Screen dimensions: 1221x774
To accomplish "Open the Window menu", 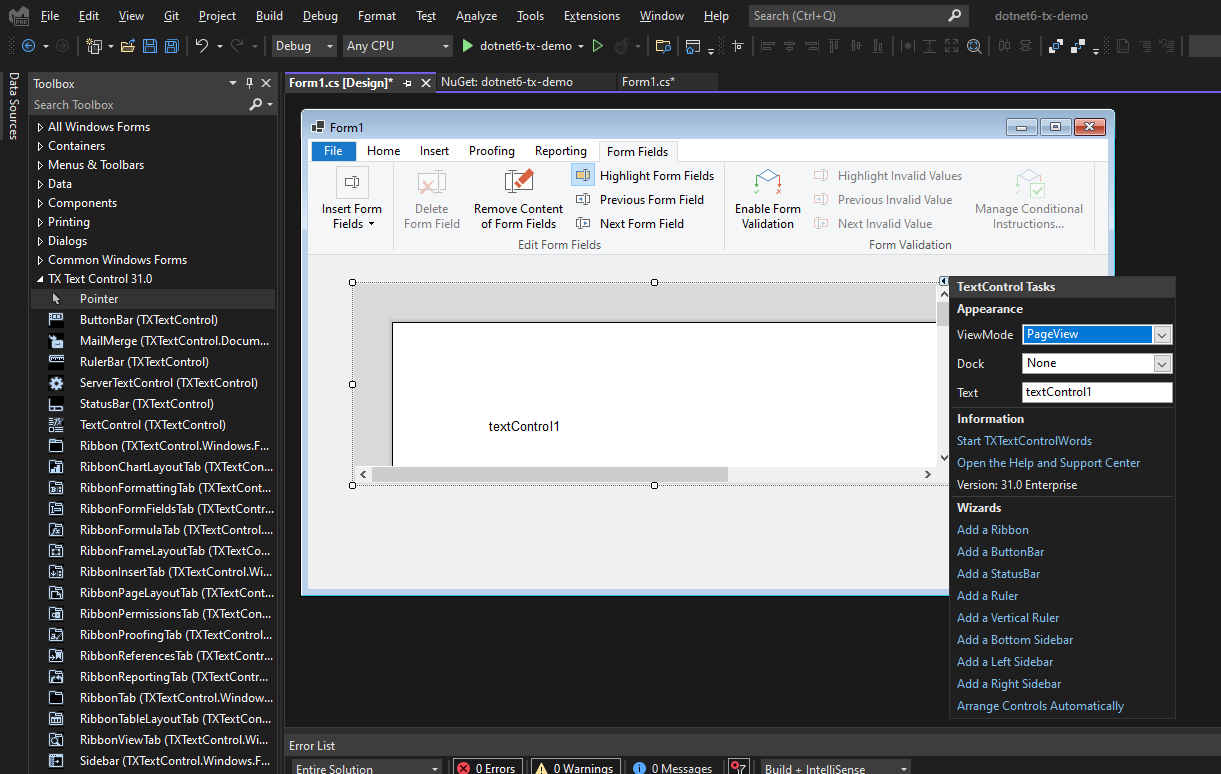I will click(661, 16).
